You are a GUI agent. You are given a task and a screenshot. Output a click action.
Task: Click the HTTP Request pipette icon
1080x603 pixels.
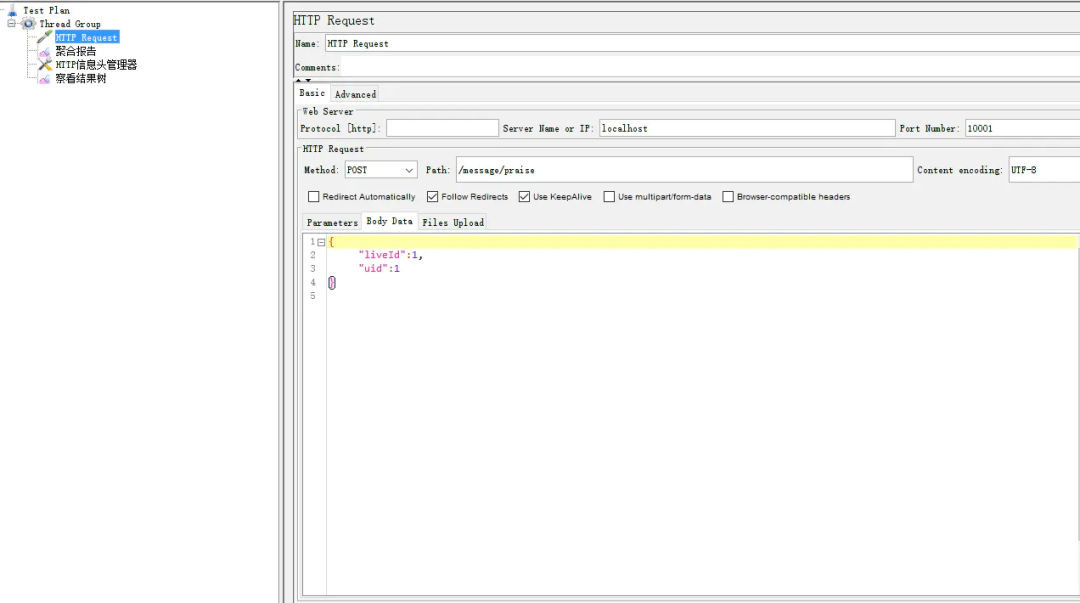[45, 37]
